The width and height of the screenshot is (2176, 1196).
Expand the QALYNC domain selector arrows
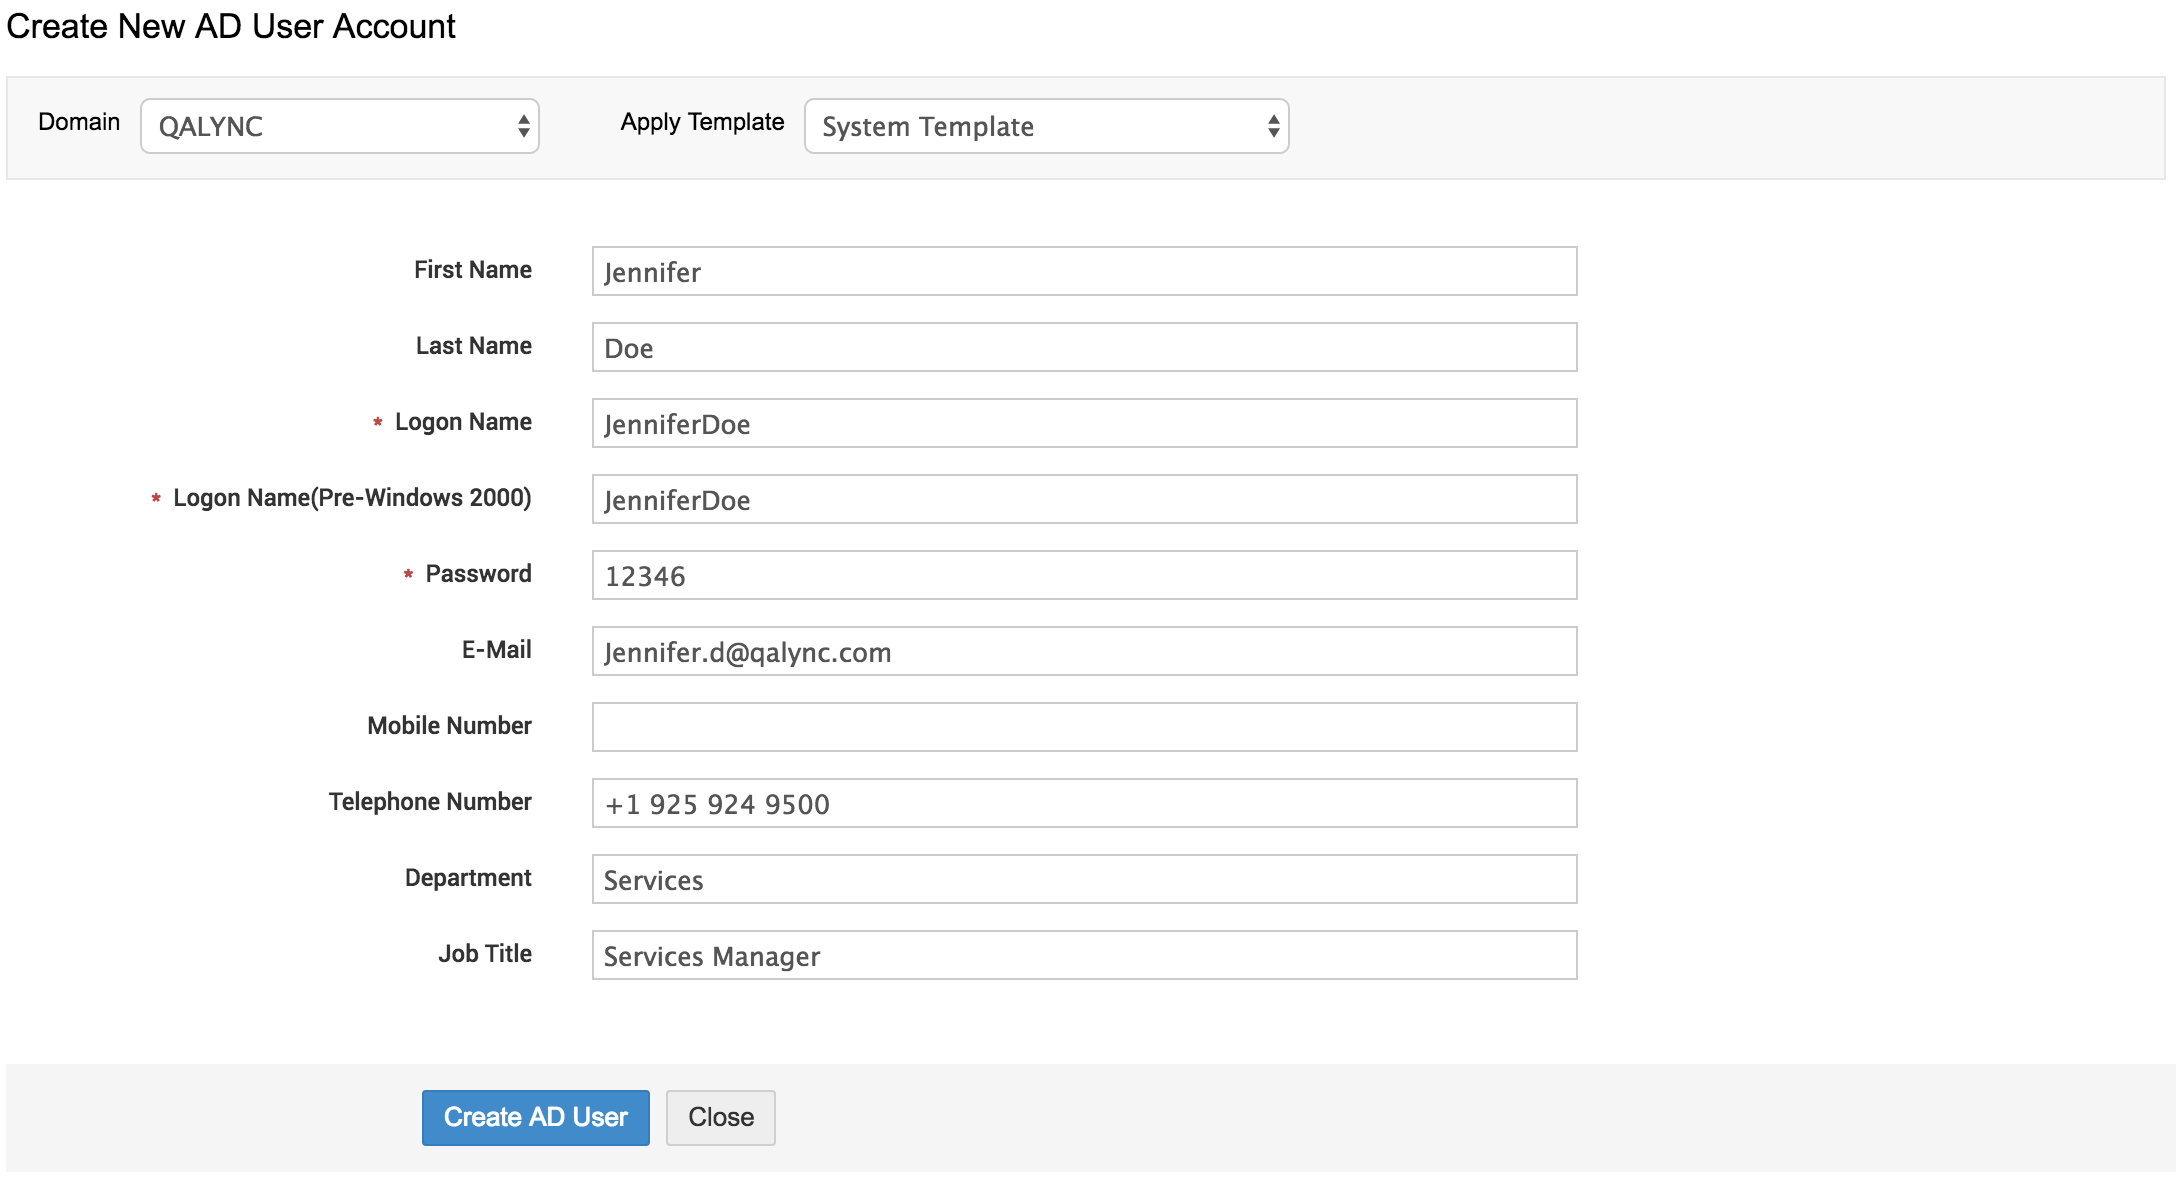pos(524,126)
